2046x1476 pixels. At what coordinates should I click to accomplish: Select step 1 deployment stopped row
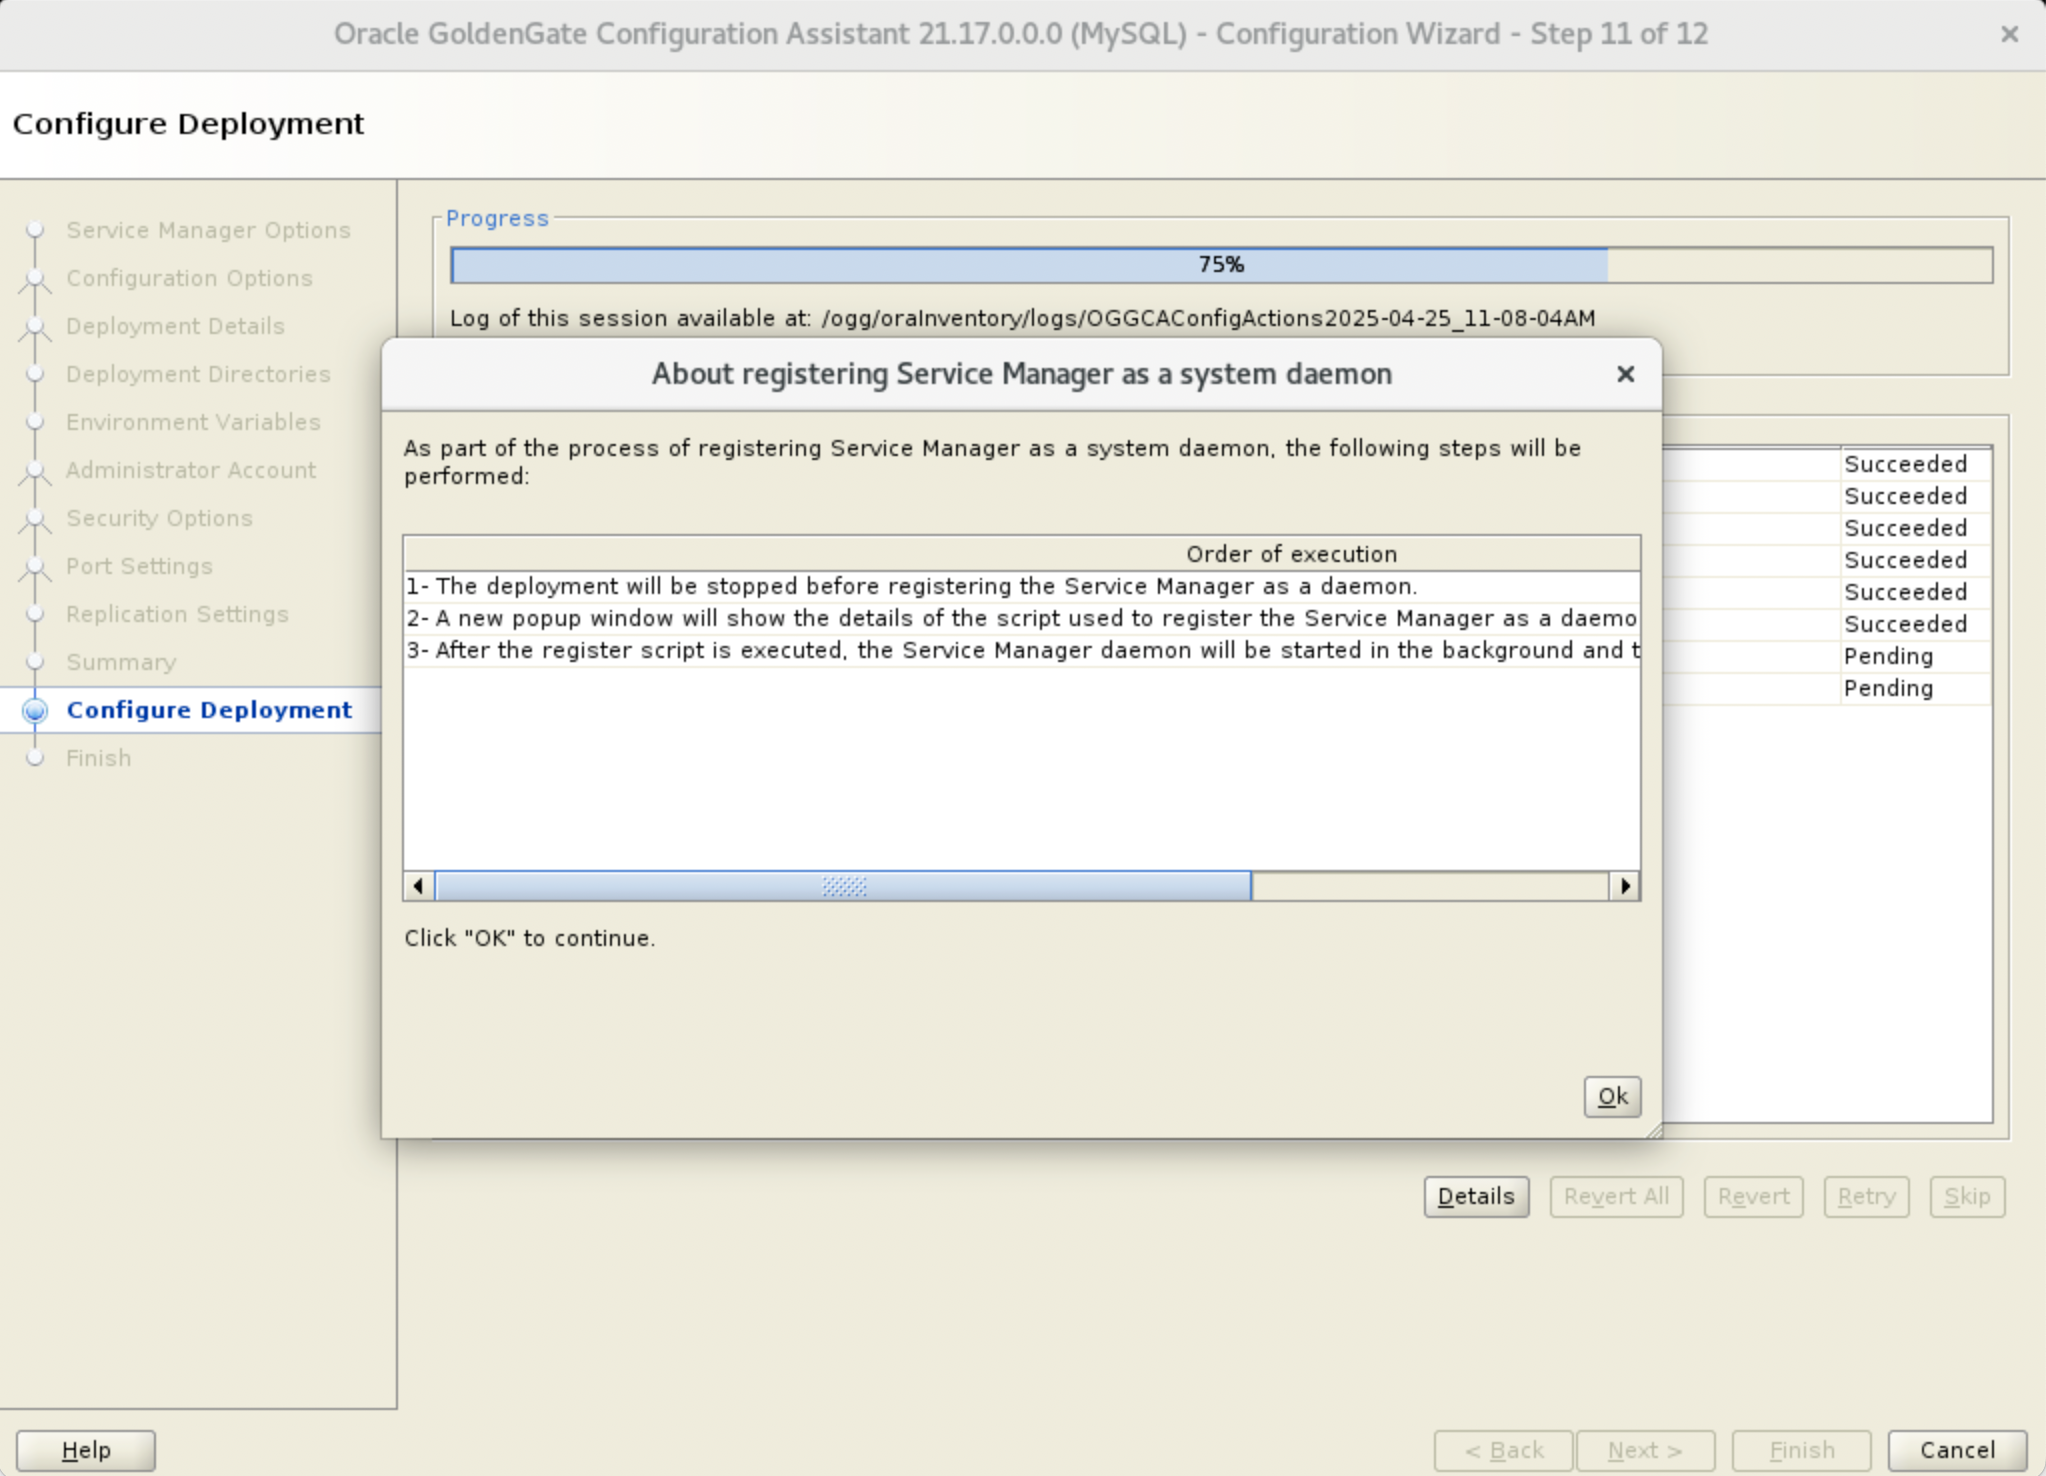910,586
